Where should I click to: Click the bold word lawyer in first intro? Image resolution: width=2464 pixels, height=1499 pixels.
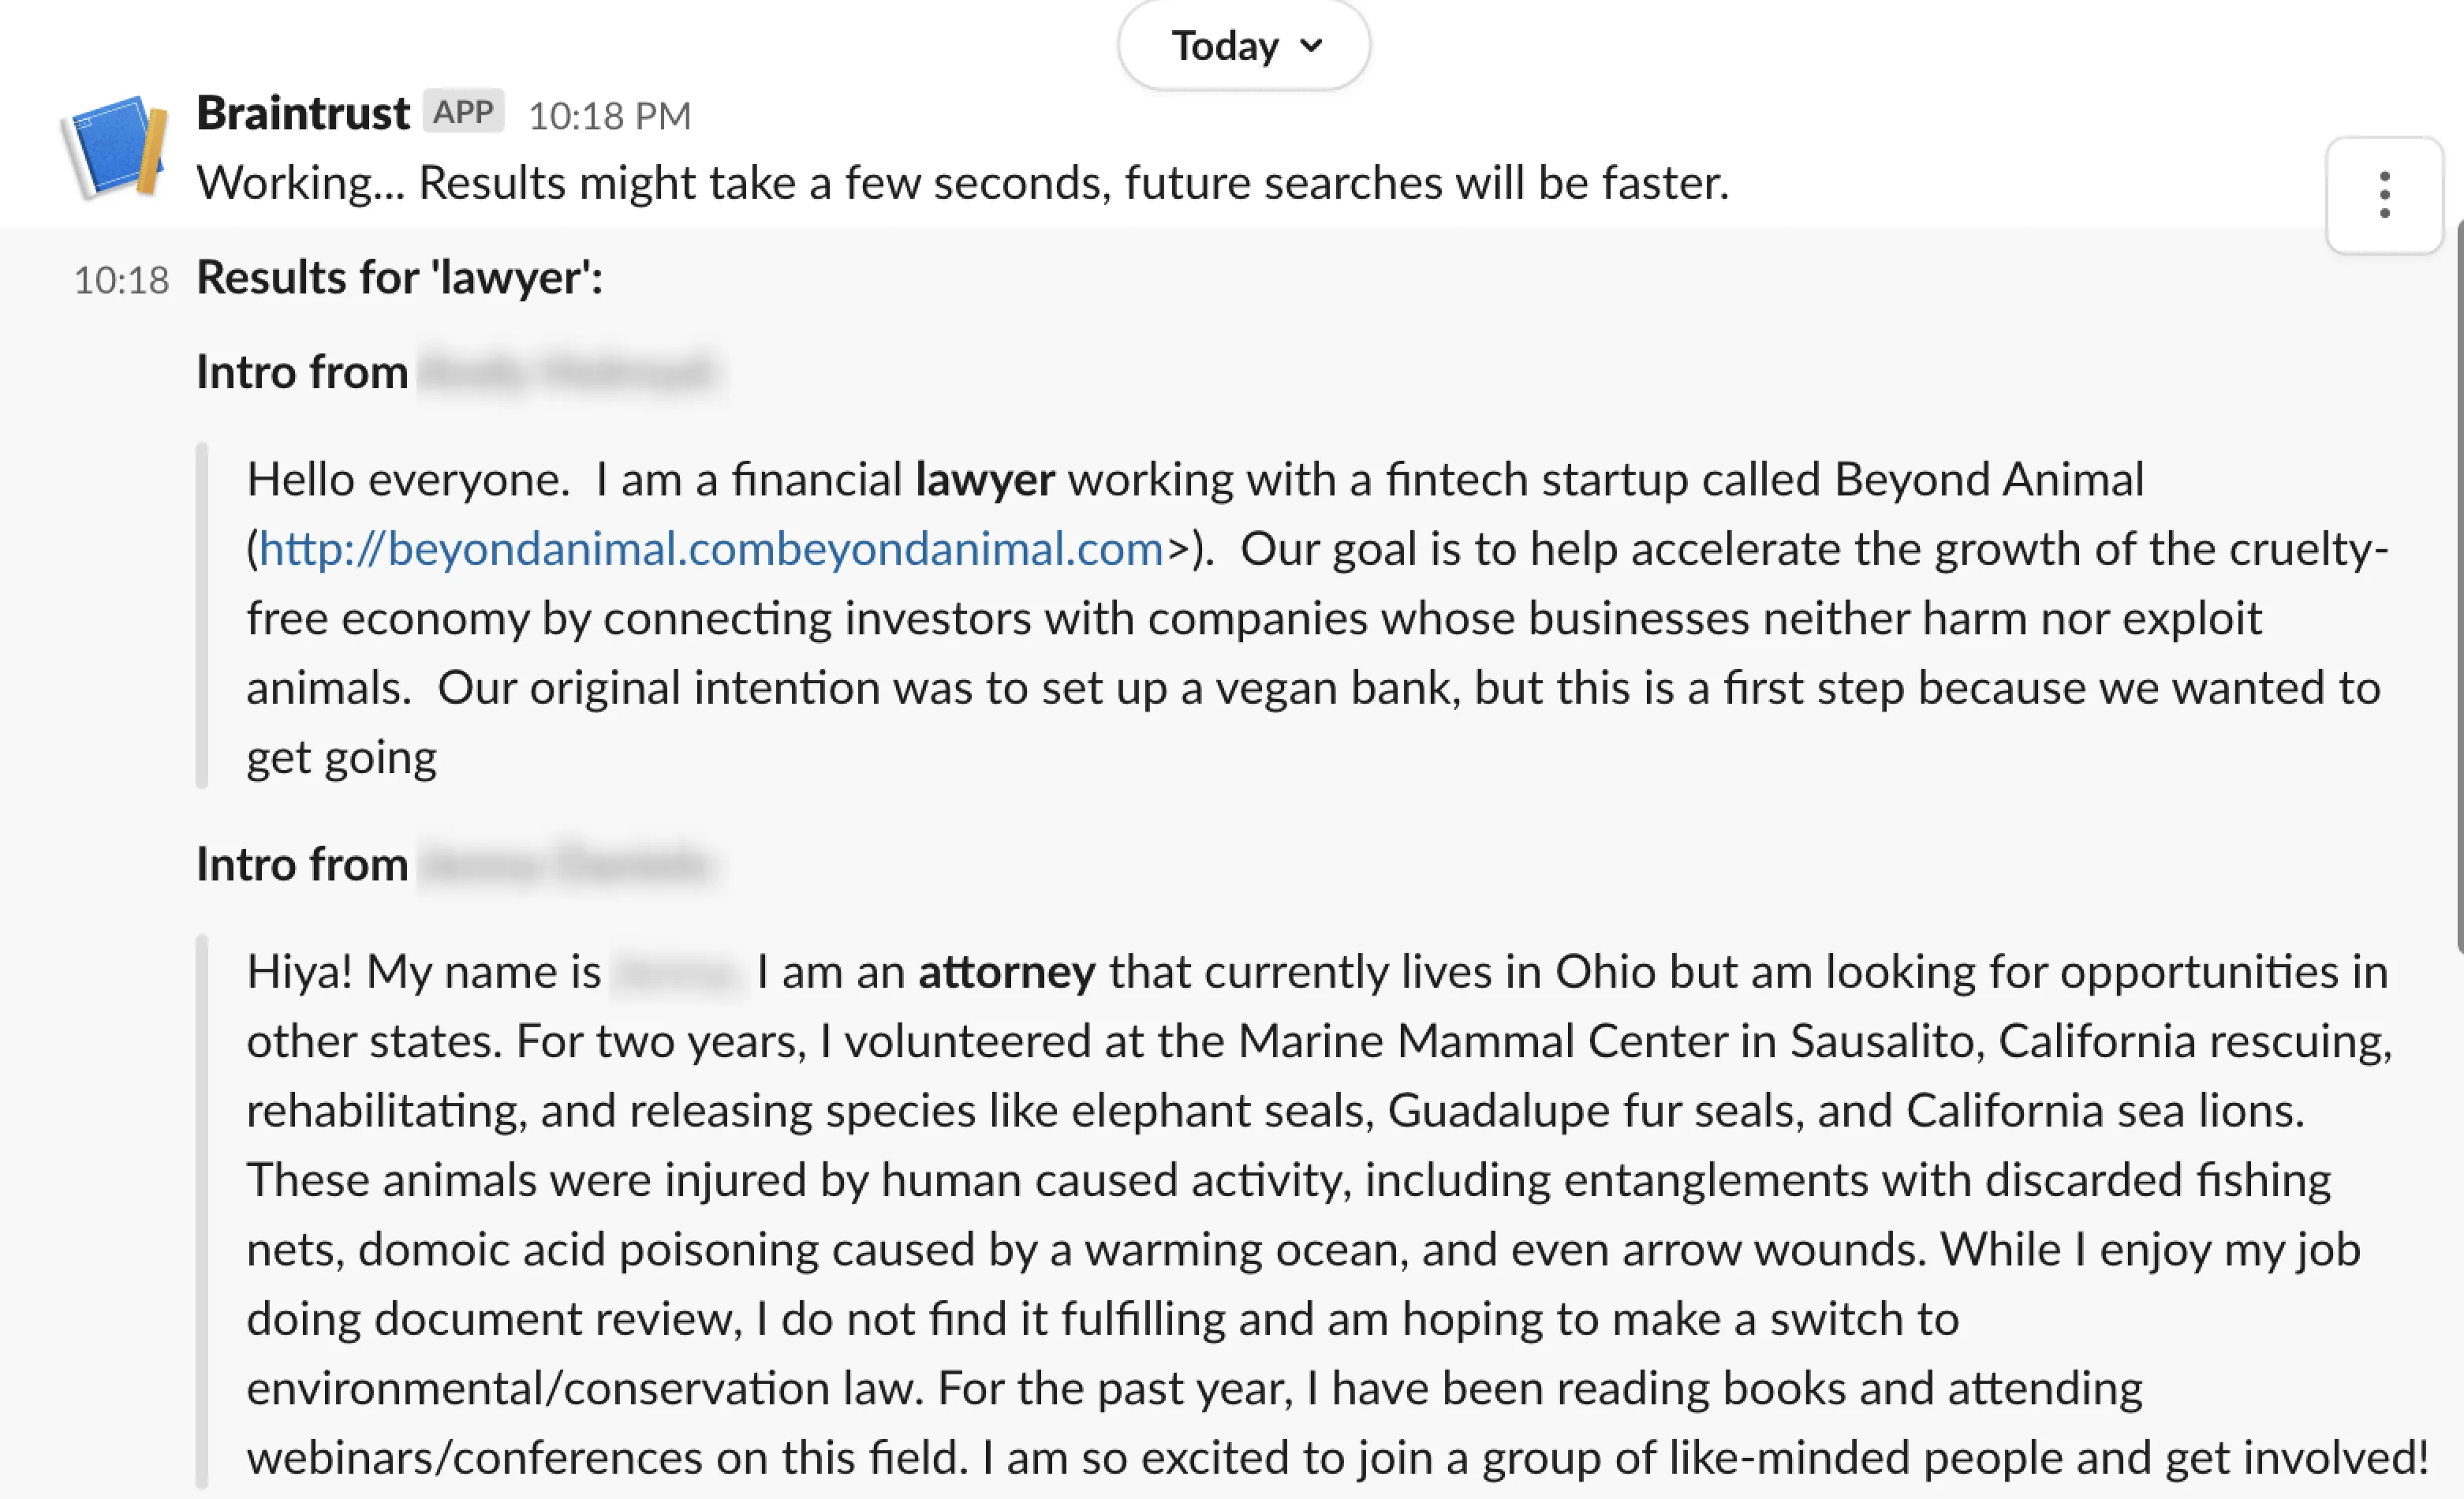coord(985,480)
